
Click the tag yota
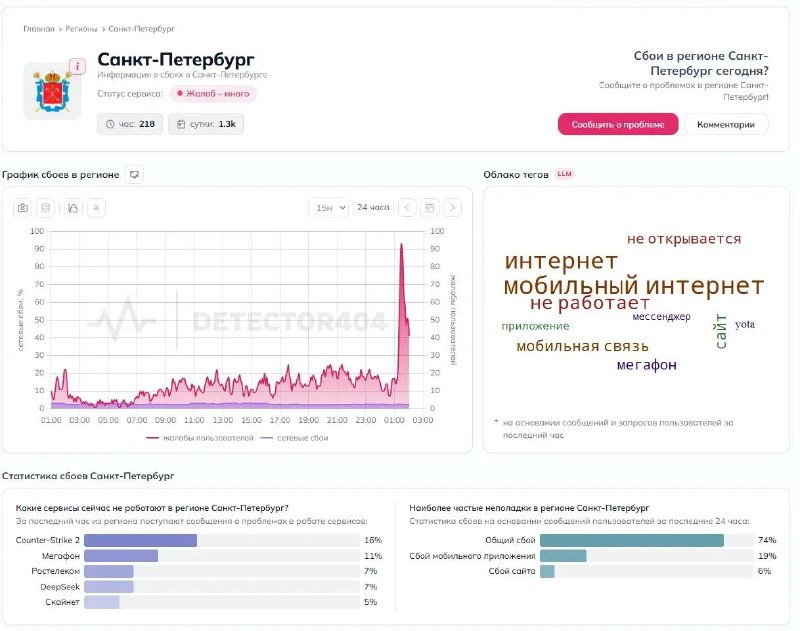pos(745,324)
